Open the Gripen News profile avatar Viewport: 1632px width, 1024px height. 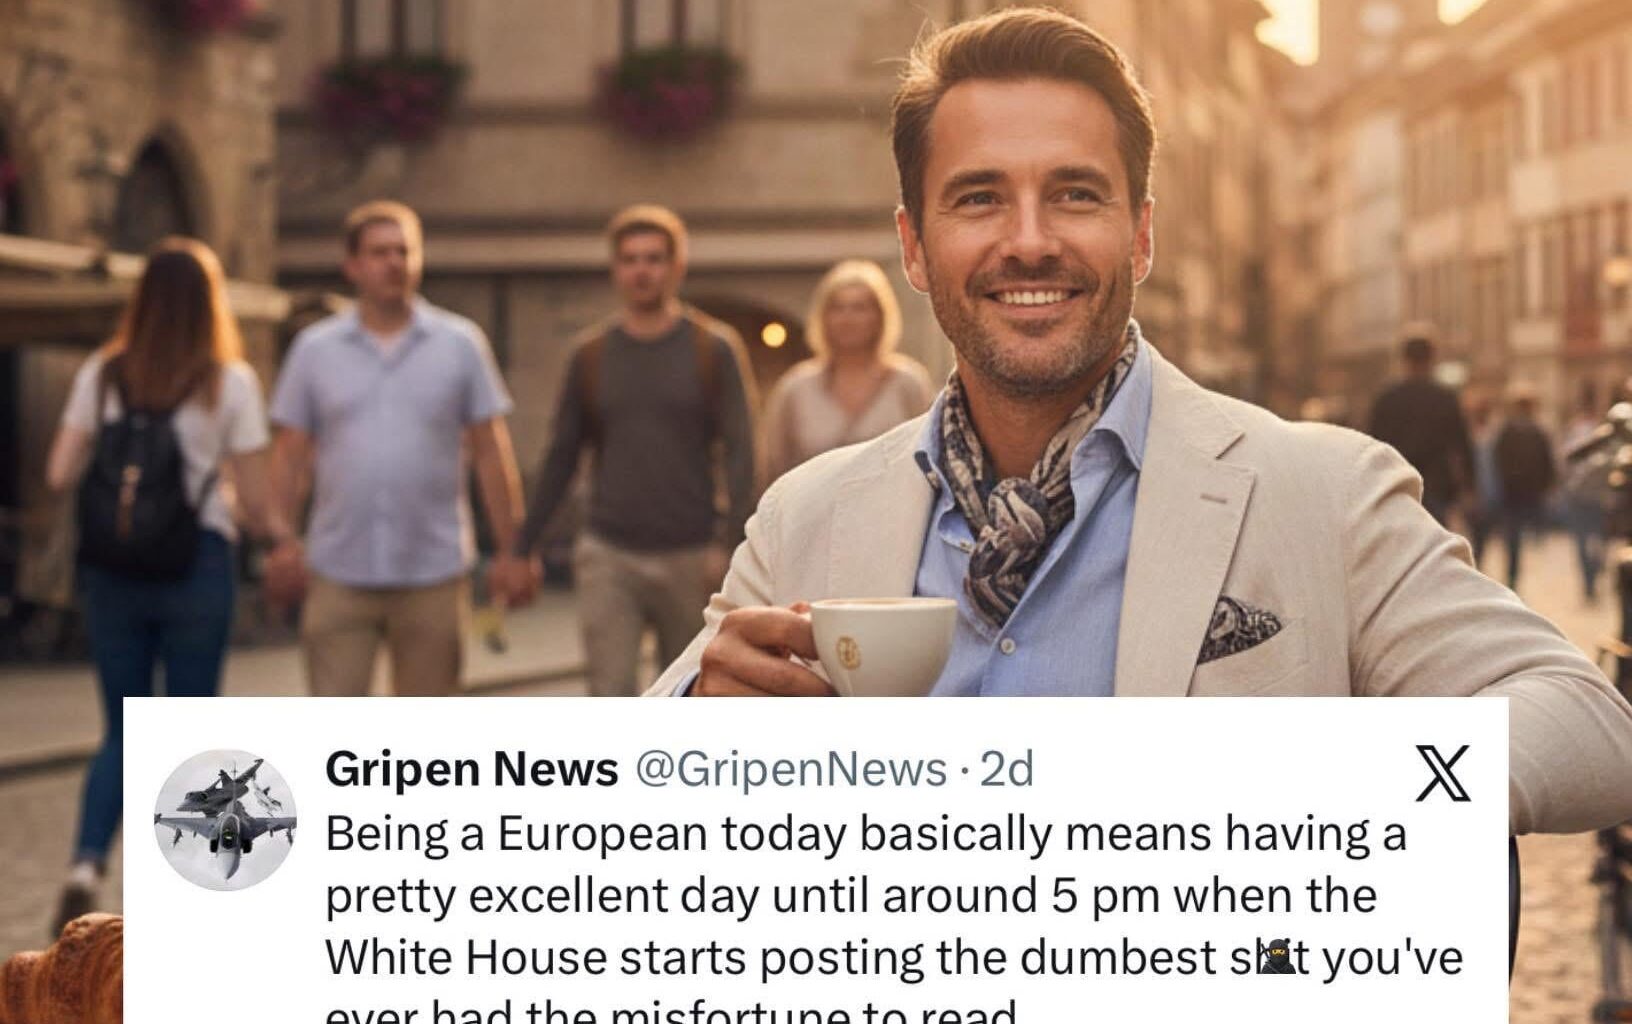(x=226, y=820)
